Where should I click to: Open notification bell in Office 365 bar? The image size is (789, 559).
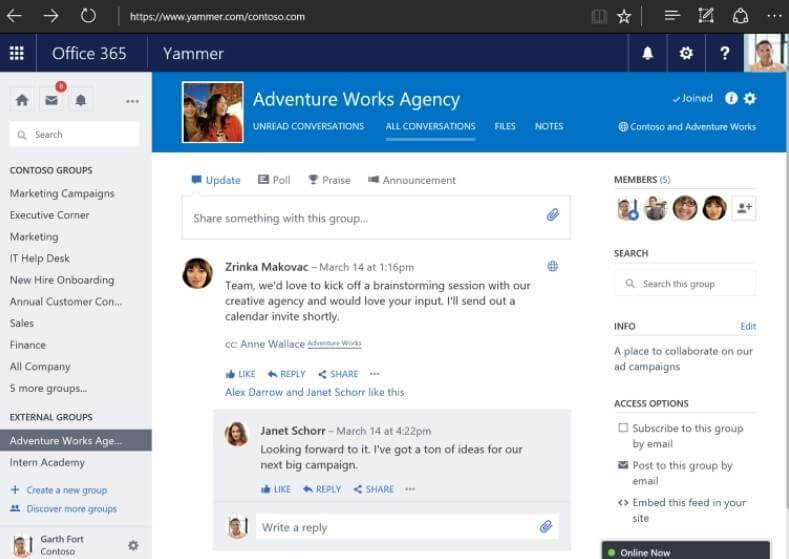point(648,53)
